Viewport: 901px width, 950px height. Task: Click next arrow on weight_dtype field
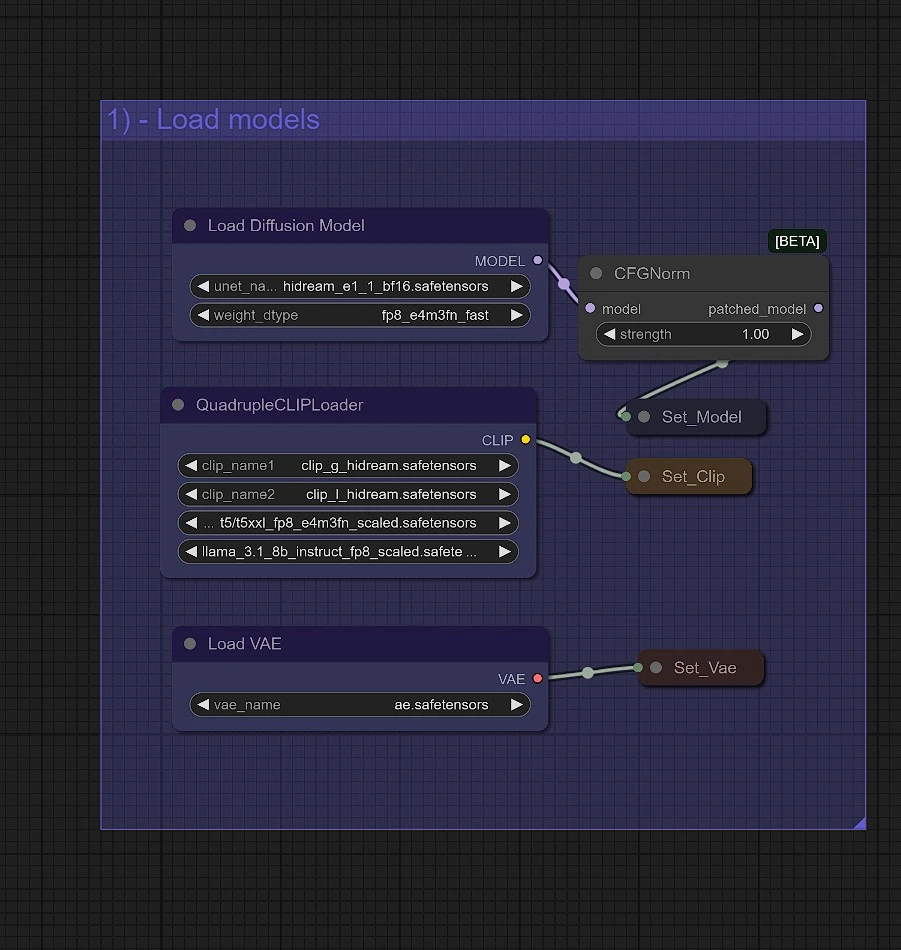(x=516, y=315)
